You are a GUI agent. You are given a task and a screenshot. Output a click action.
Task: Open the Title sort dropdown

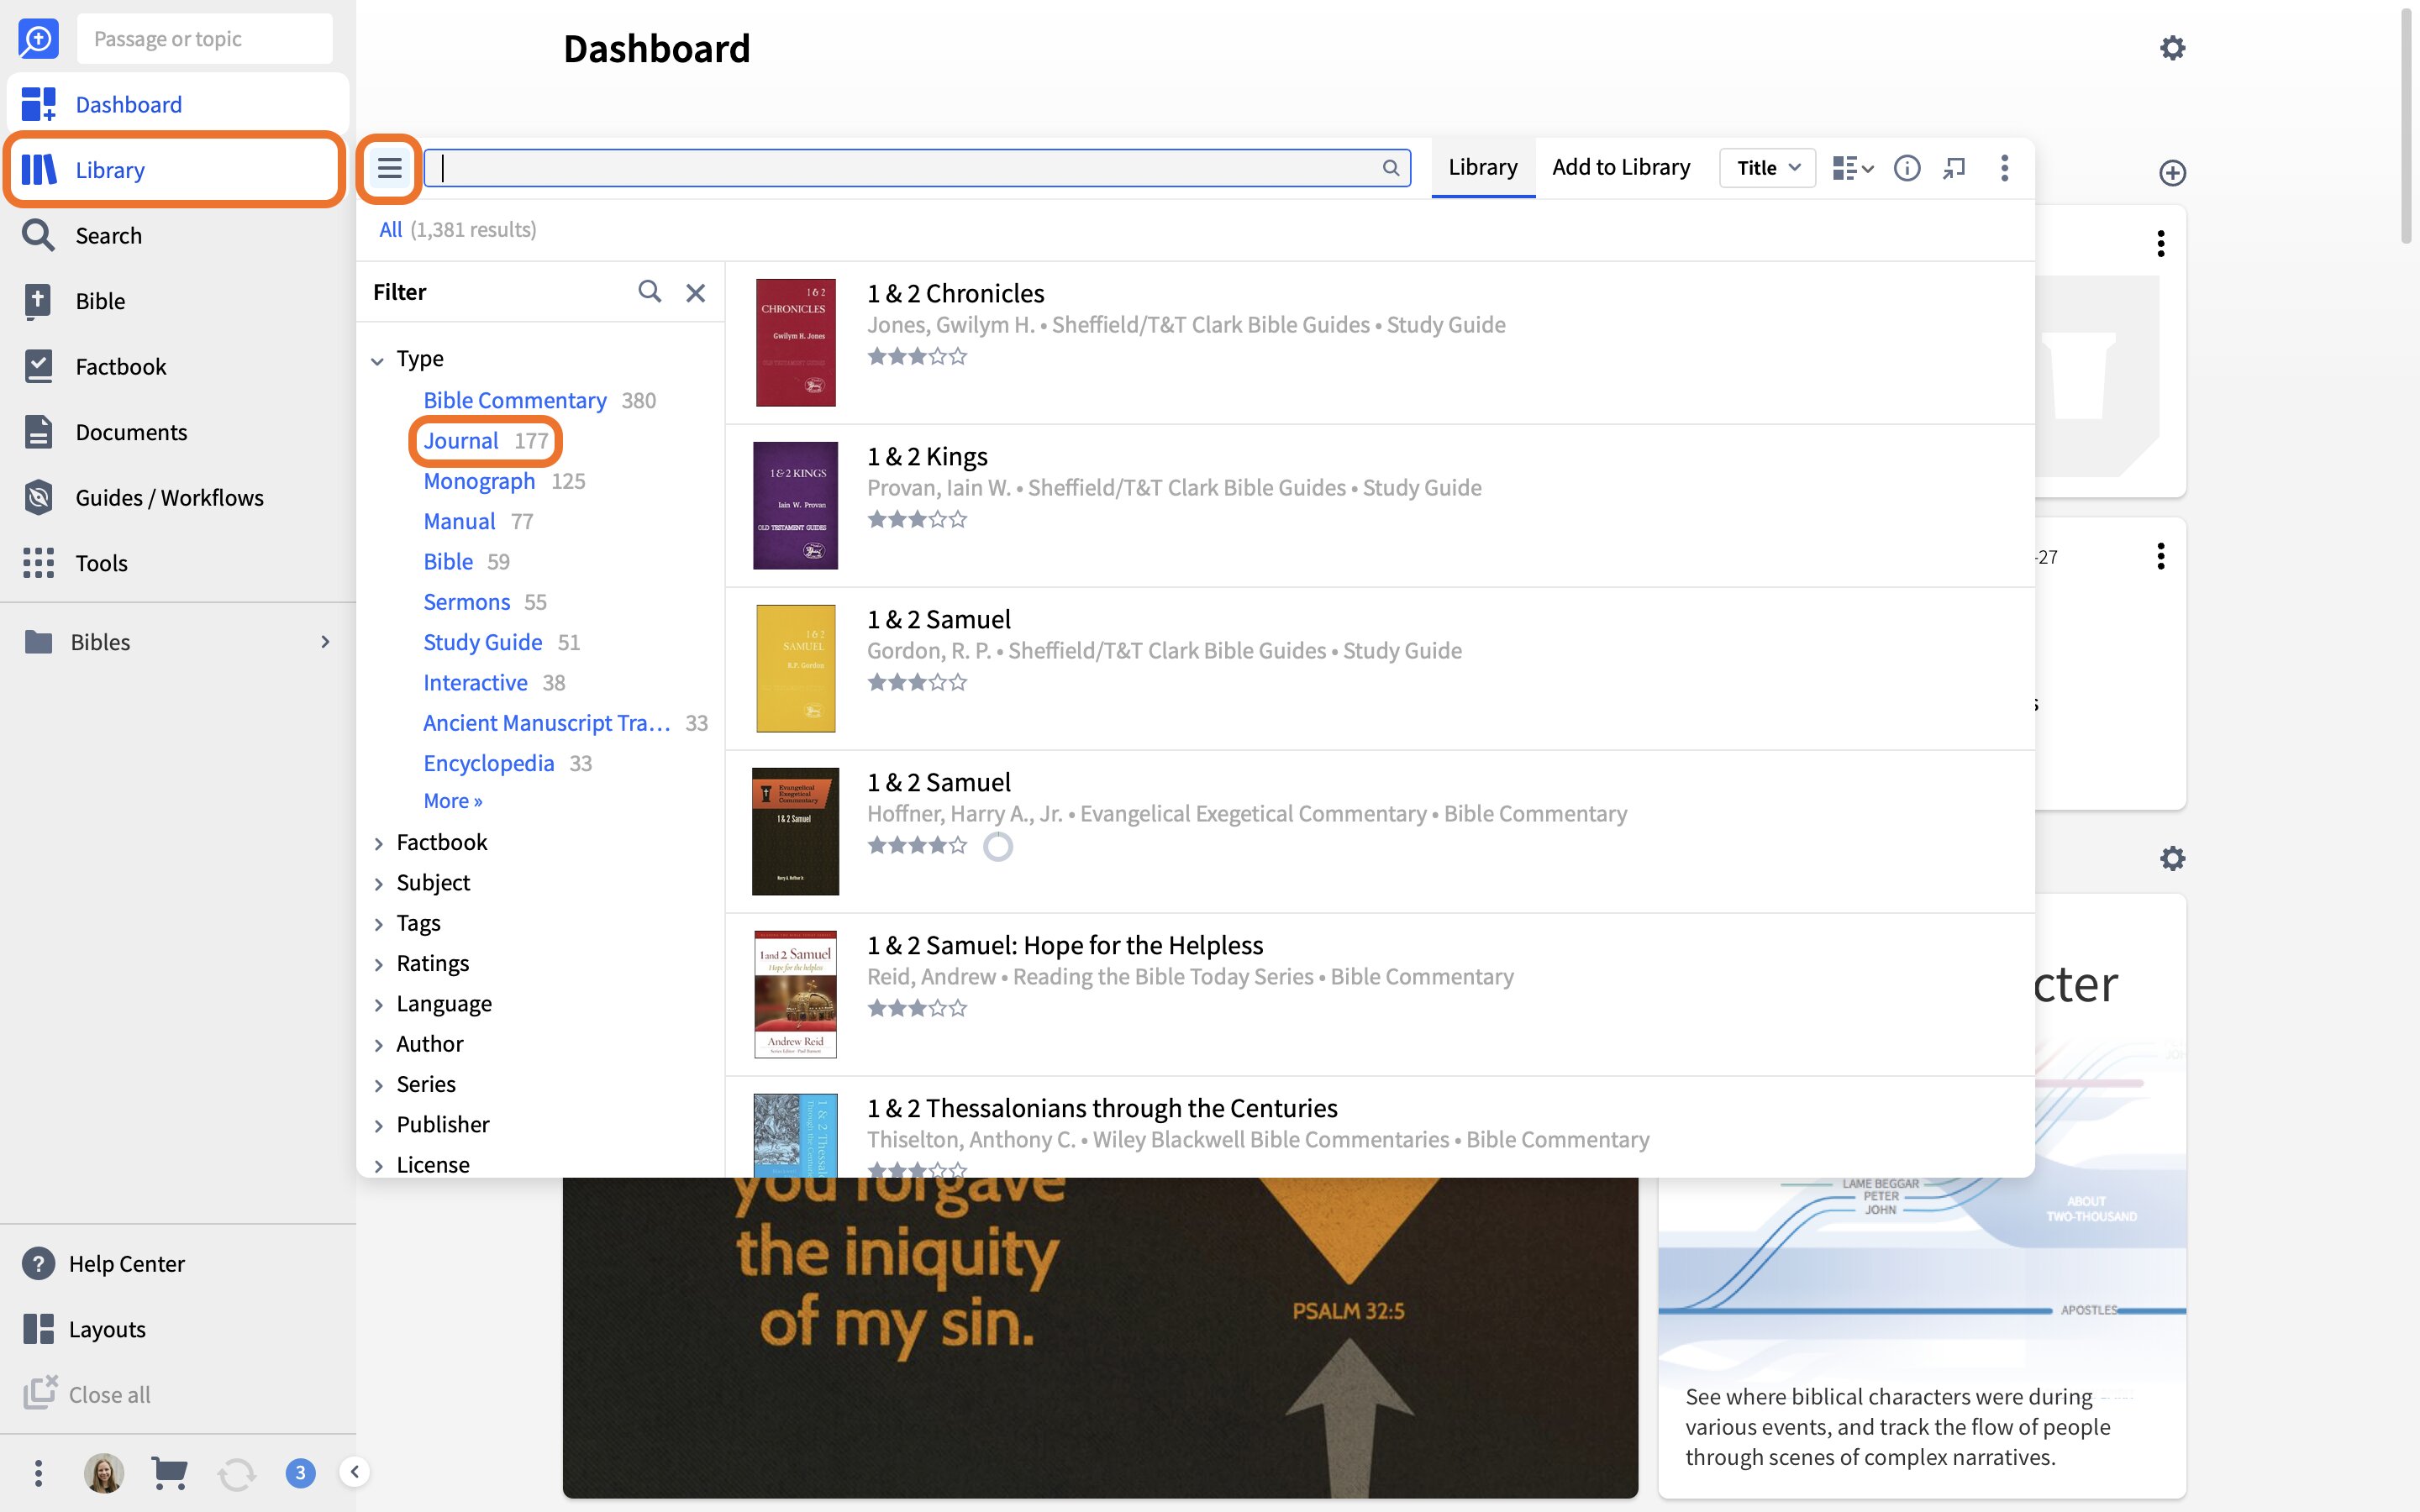click(1767, 168)
